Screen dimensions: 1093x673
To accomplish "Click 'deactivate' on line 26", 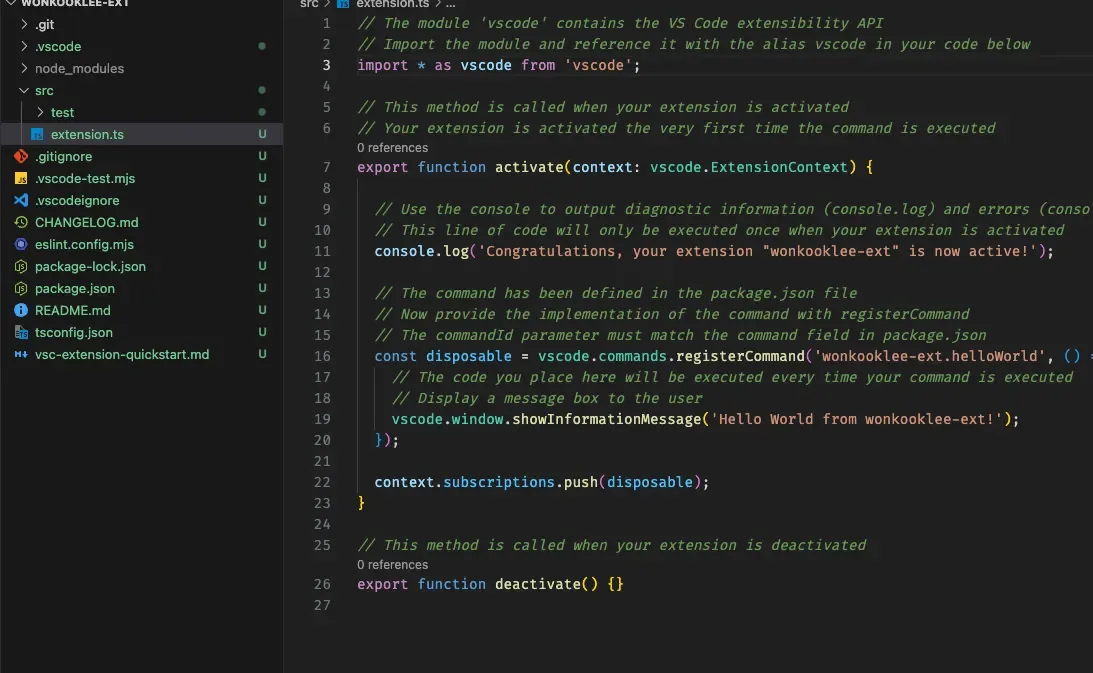I will coord(537,584).
